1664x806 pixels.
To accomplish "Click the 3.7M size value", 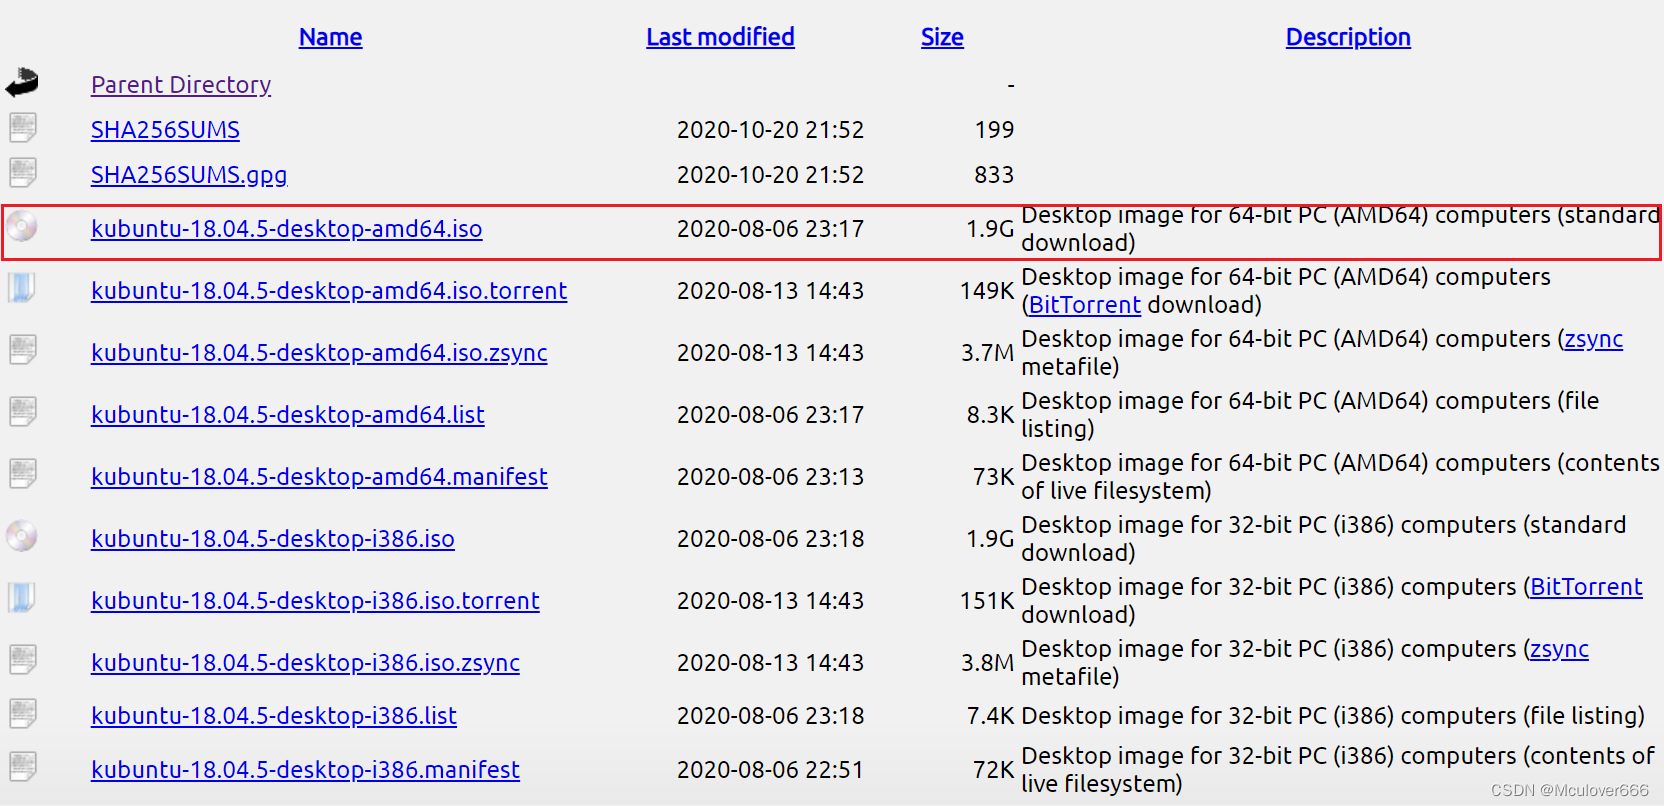I will coord(988,353).
